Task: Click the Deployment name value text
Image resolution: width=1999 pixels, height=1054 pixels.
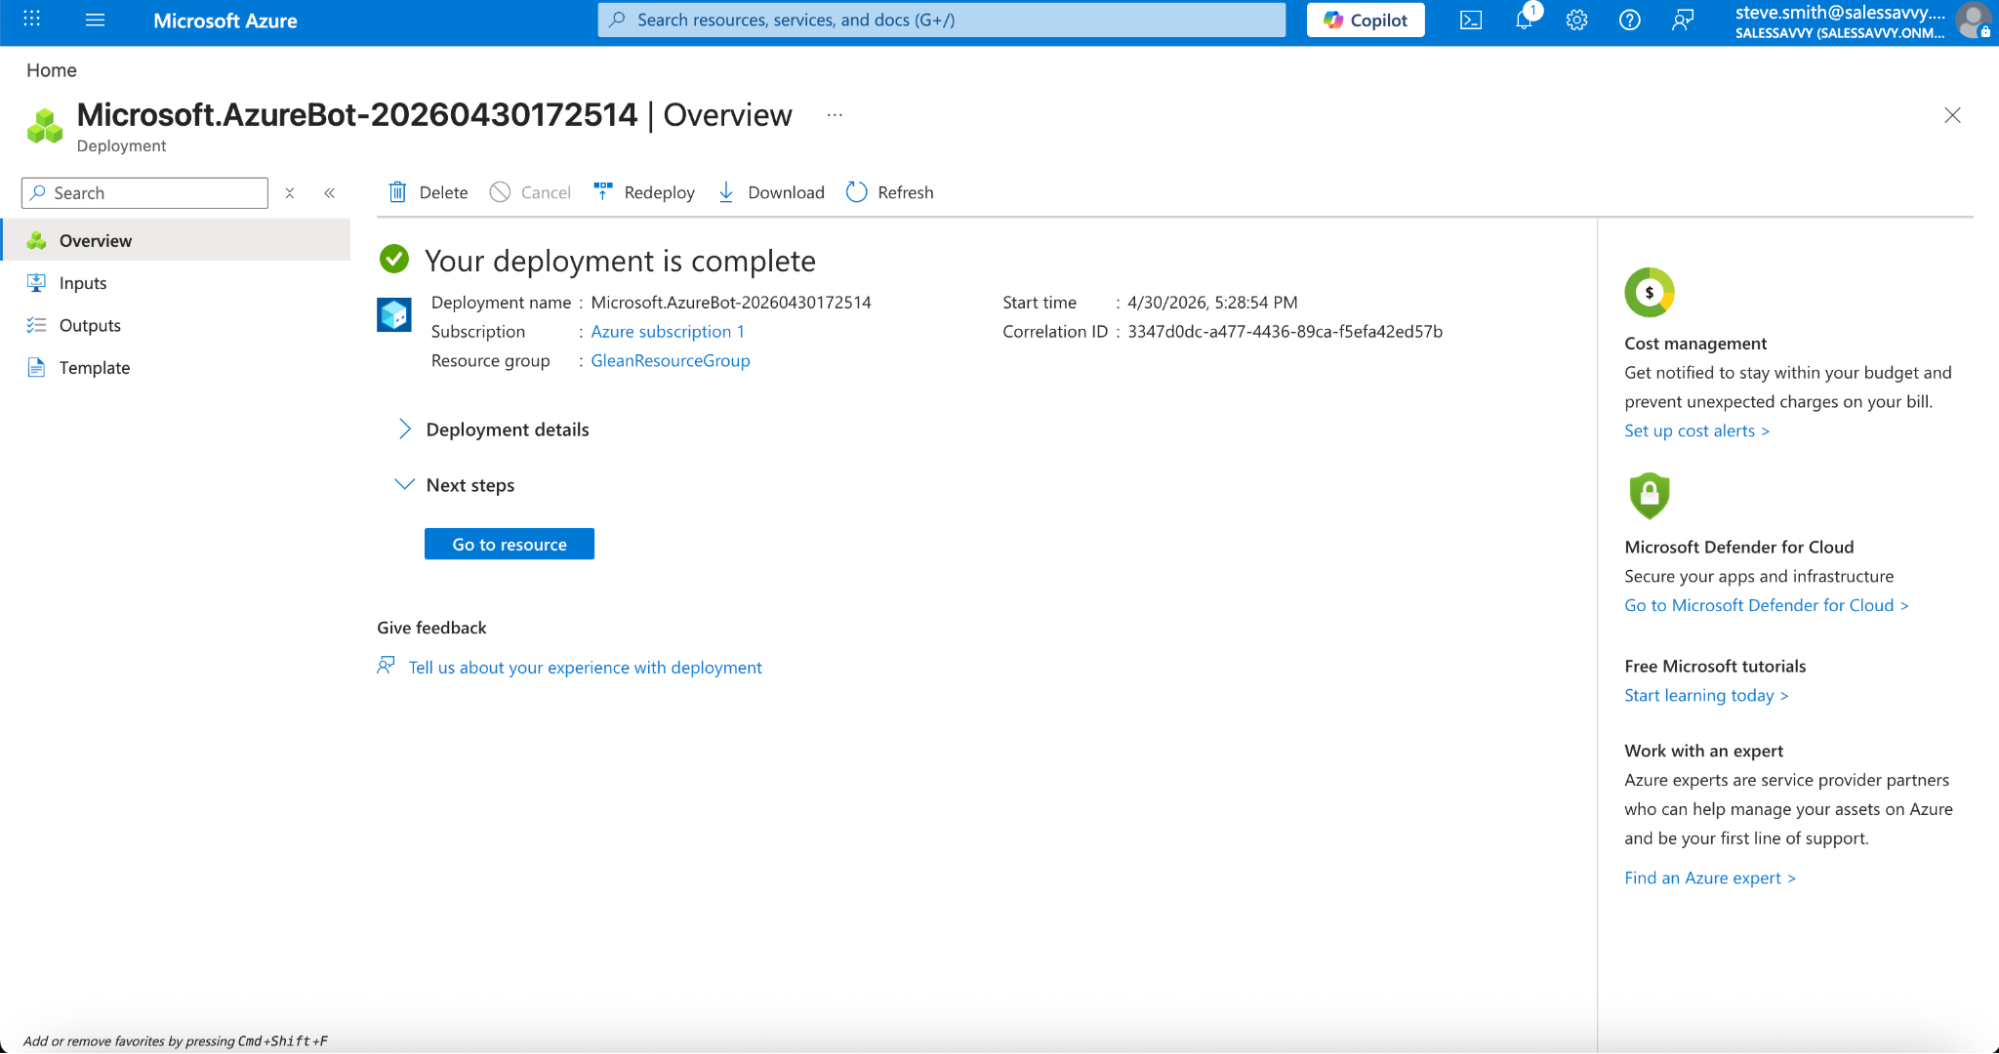Action: 731,302
